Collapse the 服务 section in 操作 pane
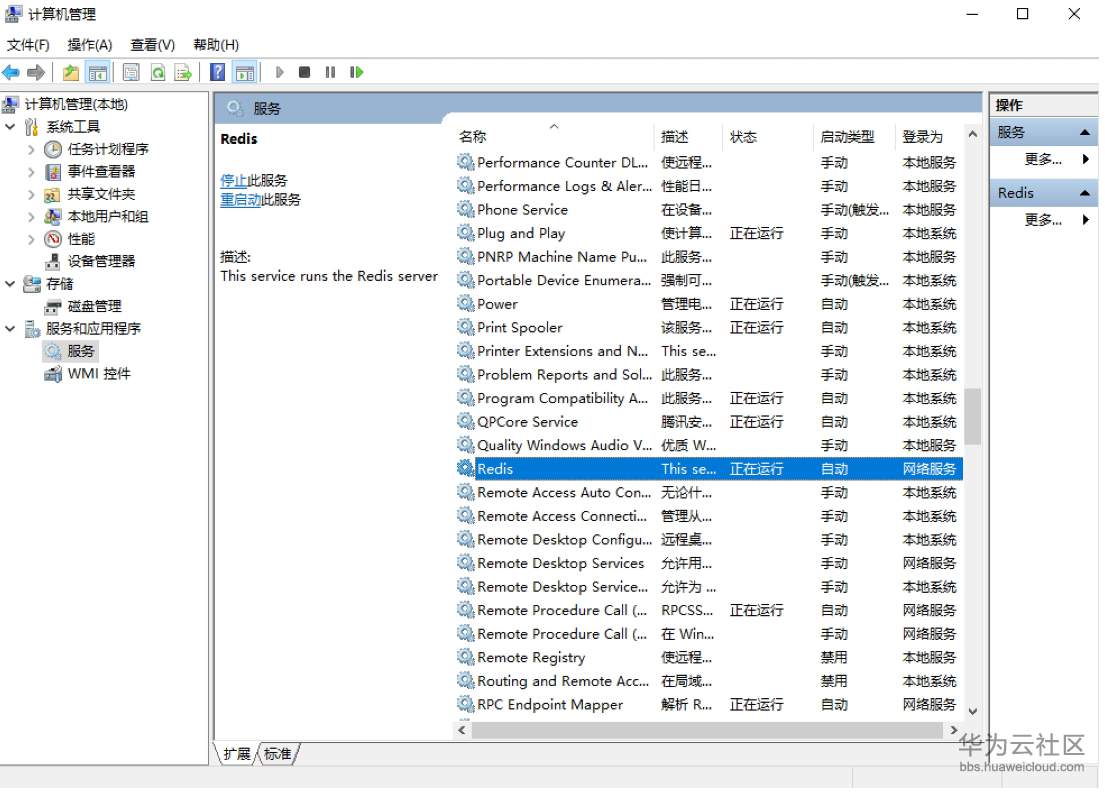This screenshot has height=792, width=1105. point(1085,132)
